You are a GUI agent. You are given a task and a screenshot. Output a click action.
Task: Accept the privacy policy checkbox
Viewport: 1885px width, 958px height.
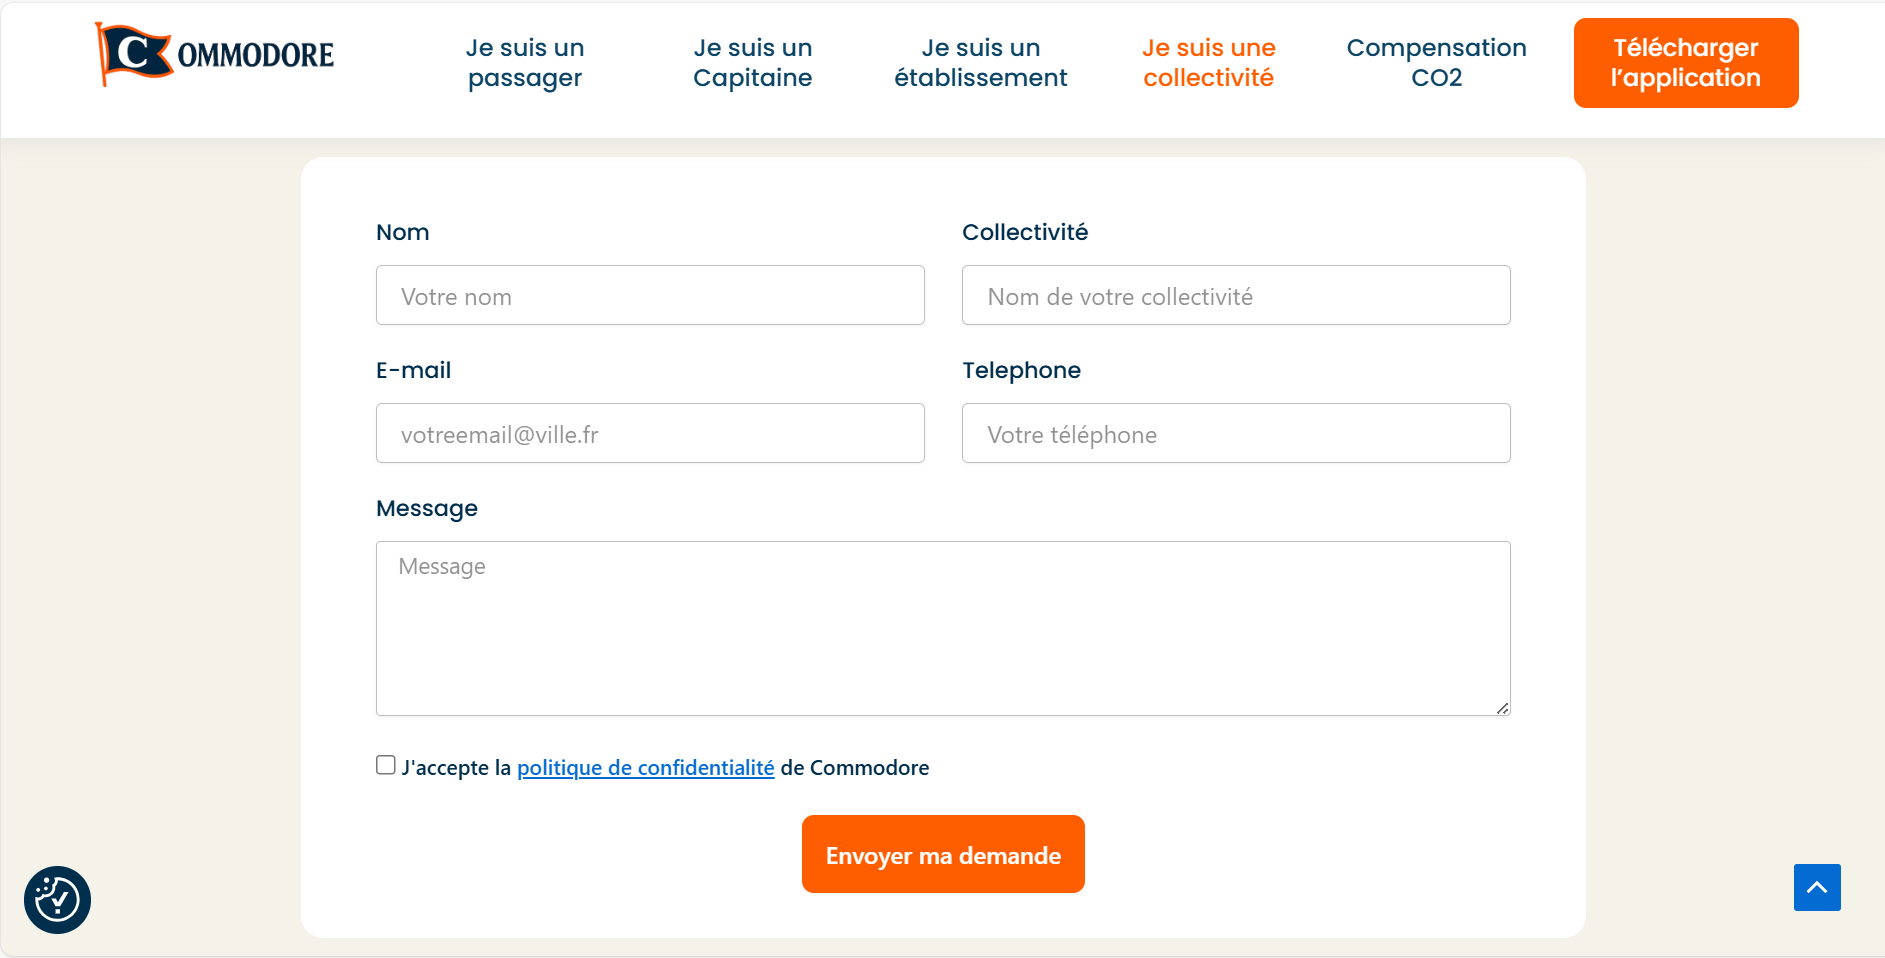386,765
